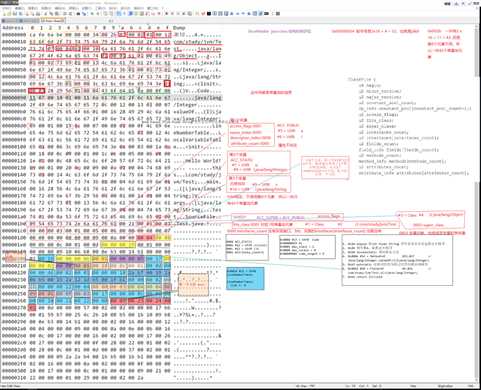Click the black Stop Recording macro icon

(x=209, y=14)
